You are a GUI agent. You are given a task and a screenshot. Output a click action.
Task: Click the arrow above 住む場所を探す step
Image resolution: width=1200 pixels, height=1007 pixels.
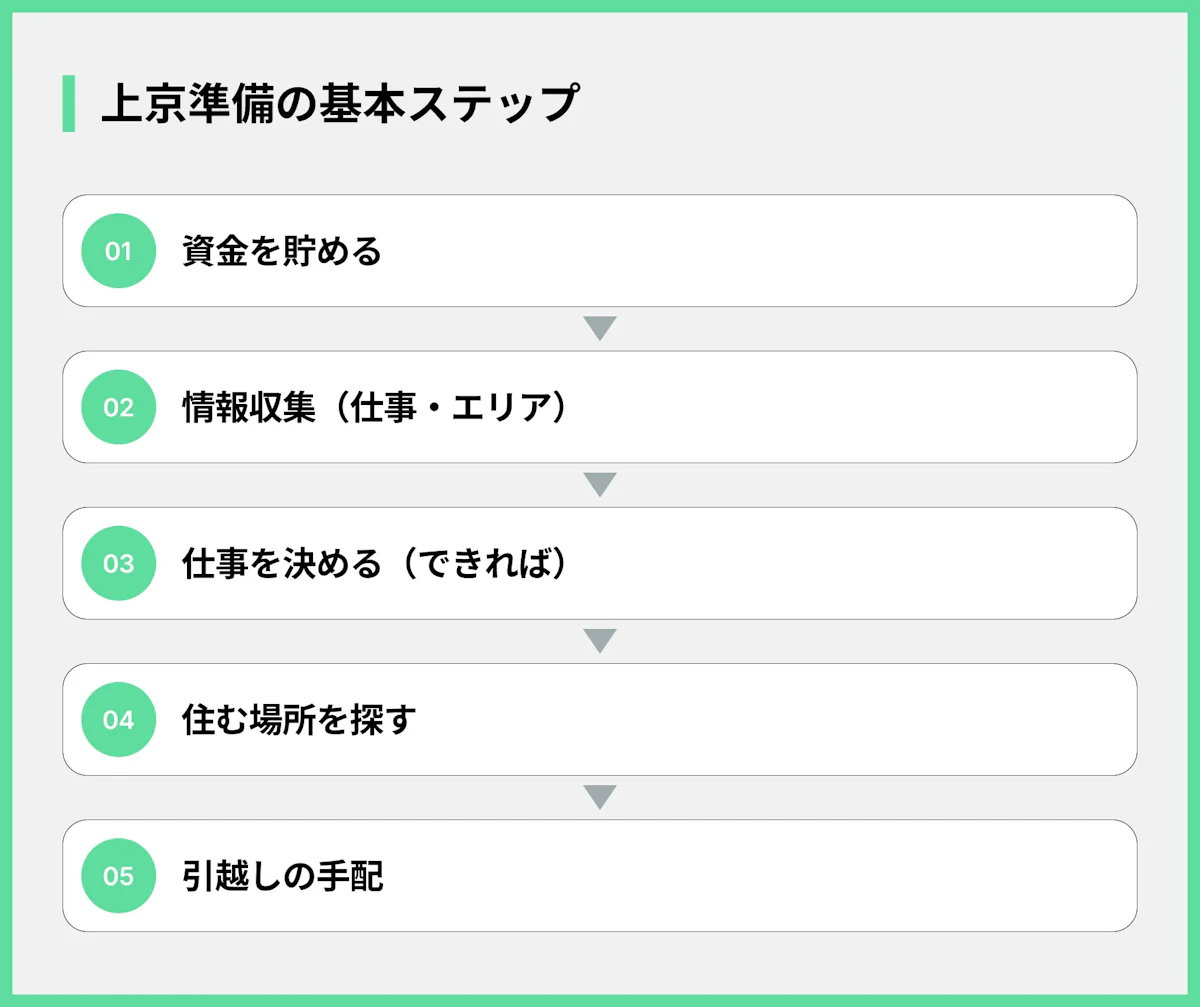[x=599, y=640]
